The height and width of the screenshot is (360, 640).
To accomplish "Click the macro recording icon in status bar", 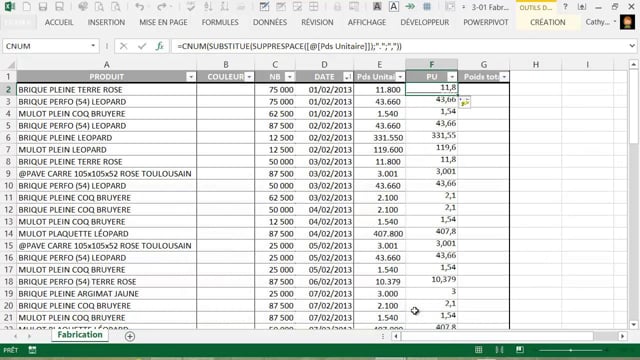I will tap(32, 350).
